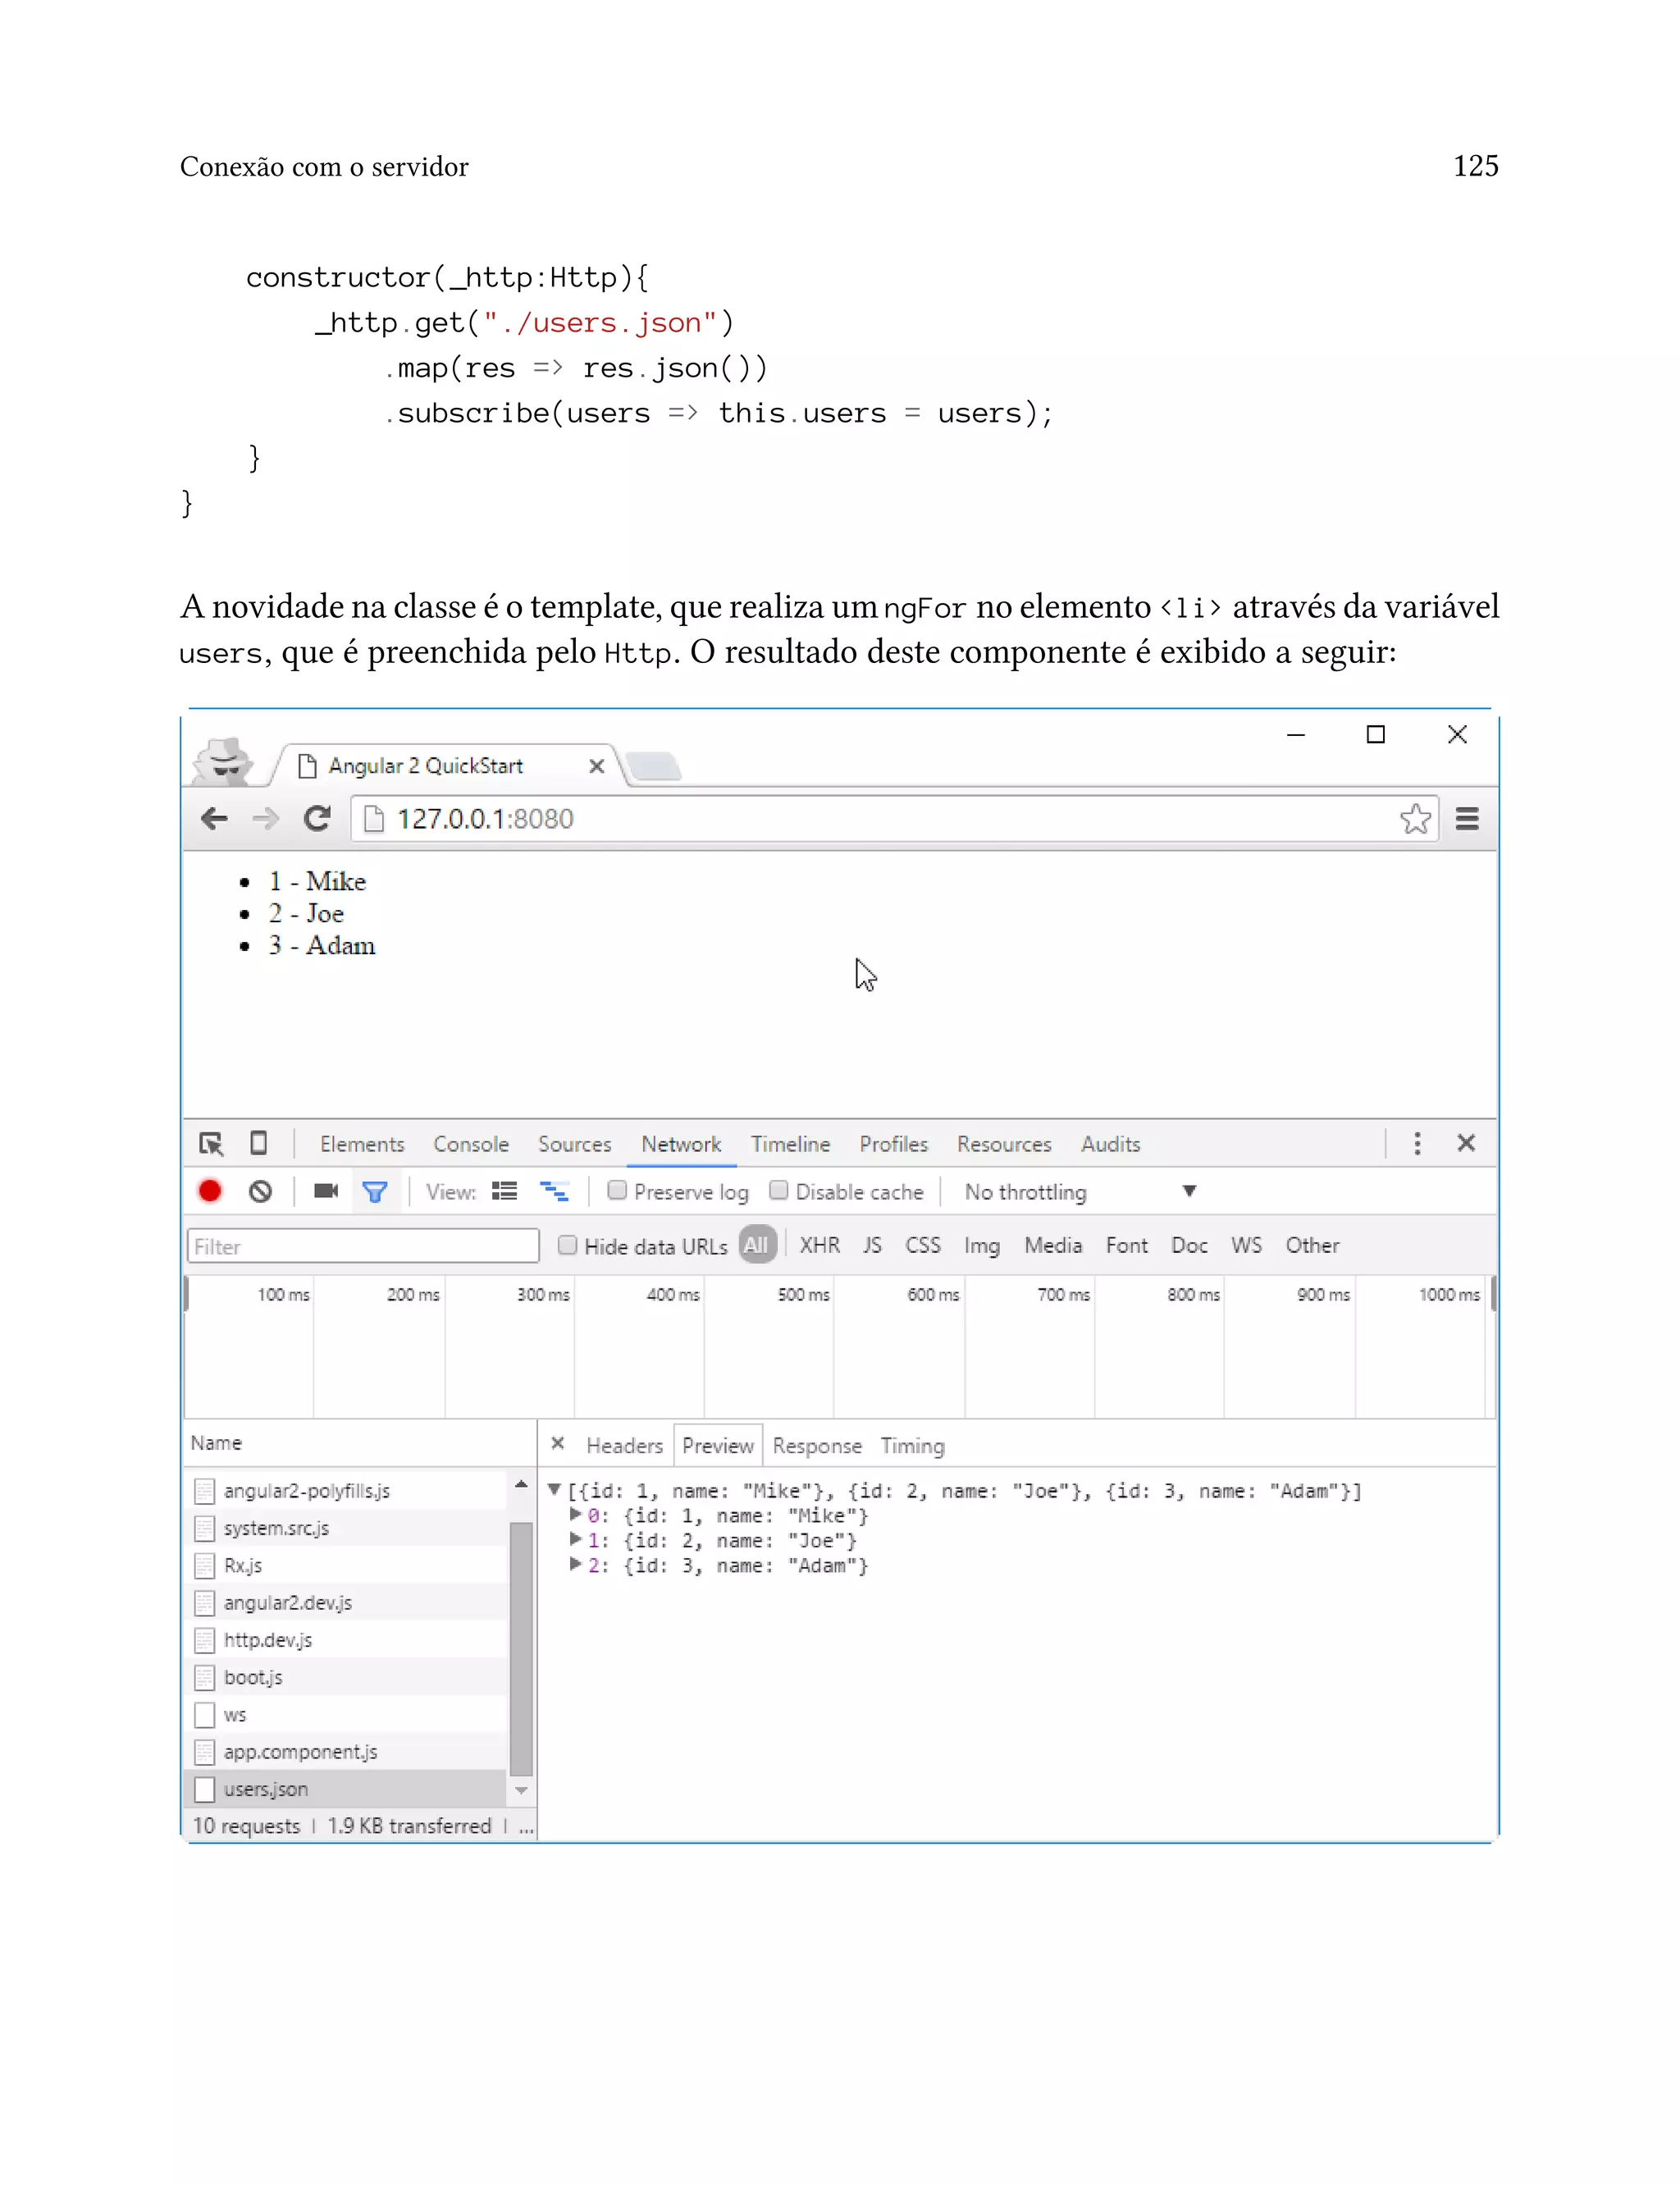Select the Network tab
1680x2185 pixels.
[x=681, y=1144]
